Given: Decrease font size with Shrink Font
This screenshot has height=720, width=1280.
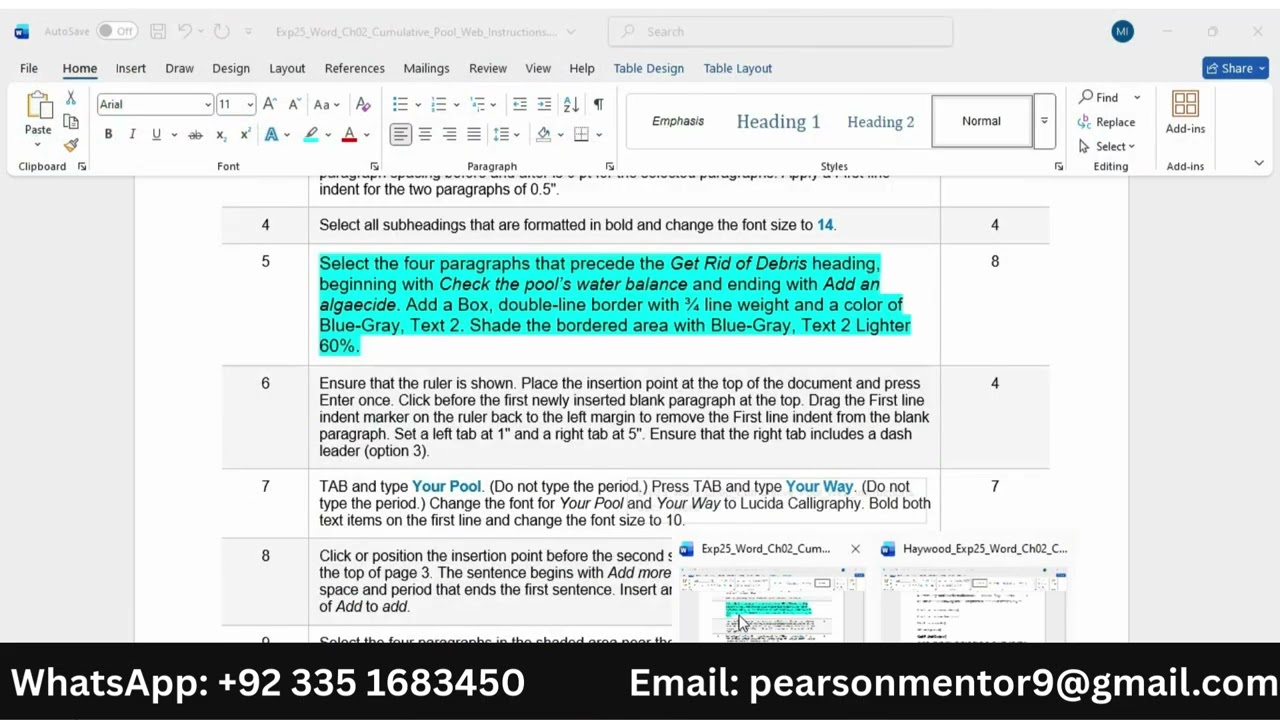Looking at the screenshot, I should [294, 104].
